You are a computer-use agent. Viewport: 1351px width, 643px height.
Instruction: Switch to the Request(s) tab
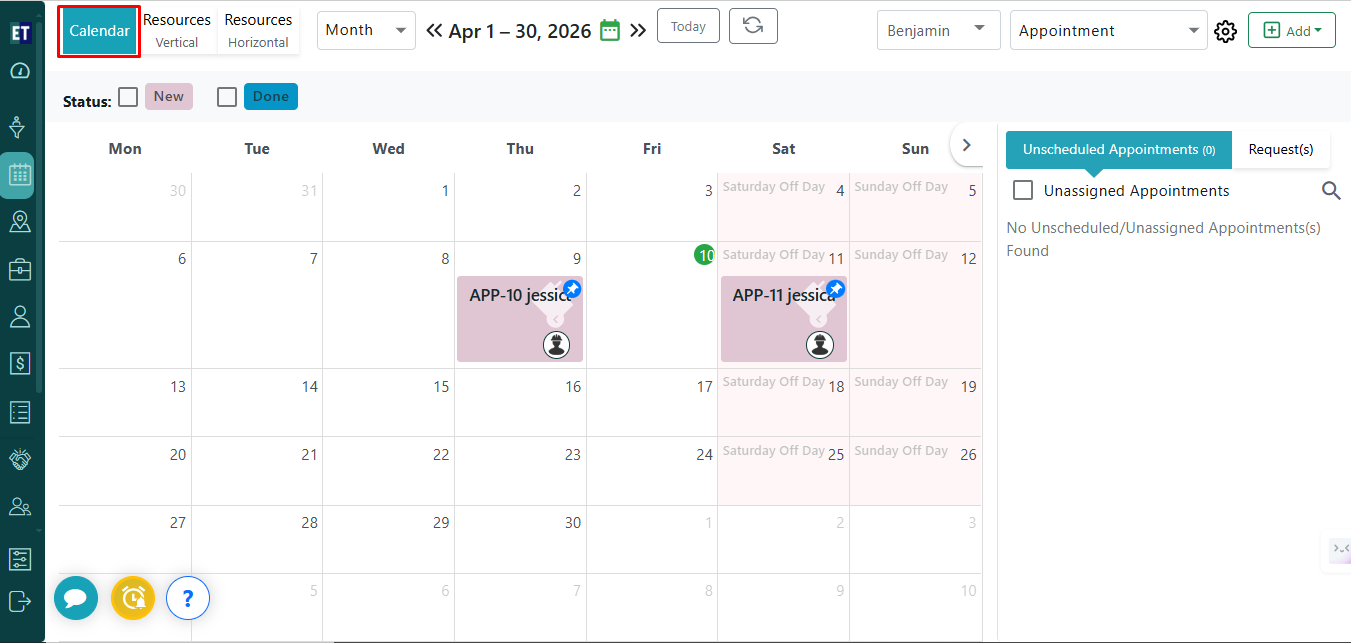tap(1281, 149)
